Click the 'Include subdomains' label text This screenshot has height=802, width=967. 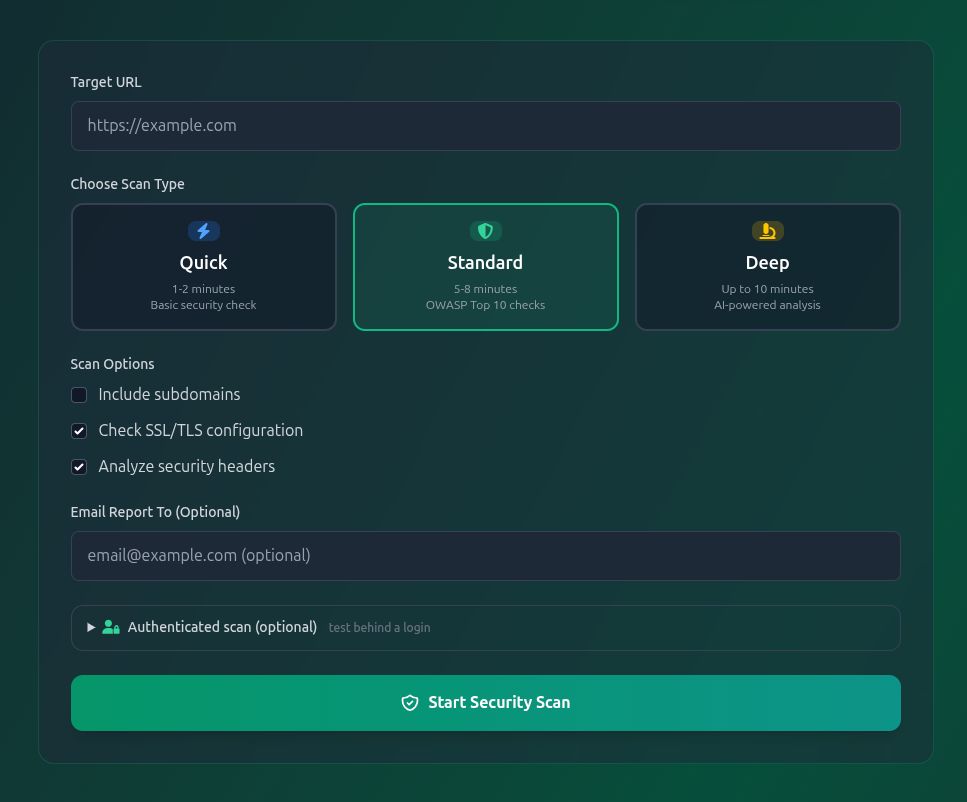[x=170, y=394]
